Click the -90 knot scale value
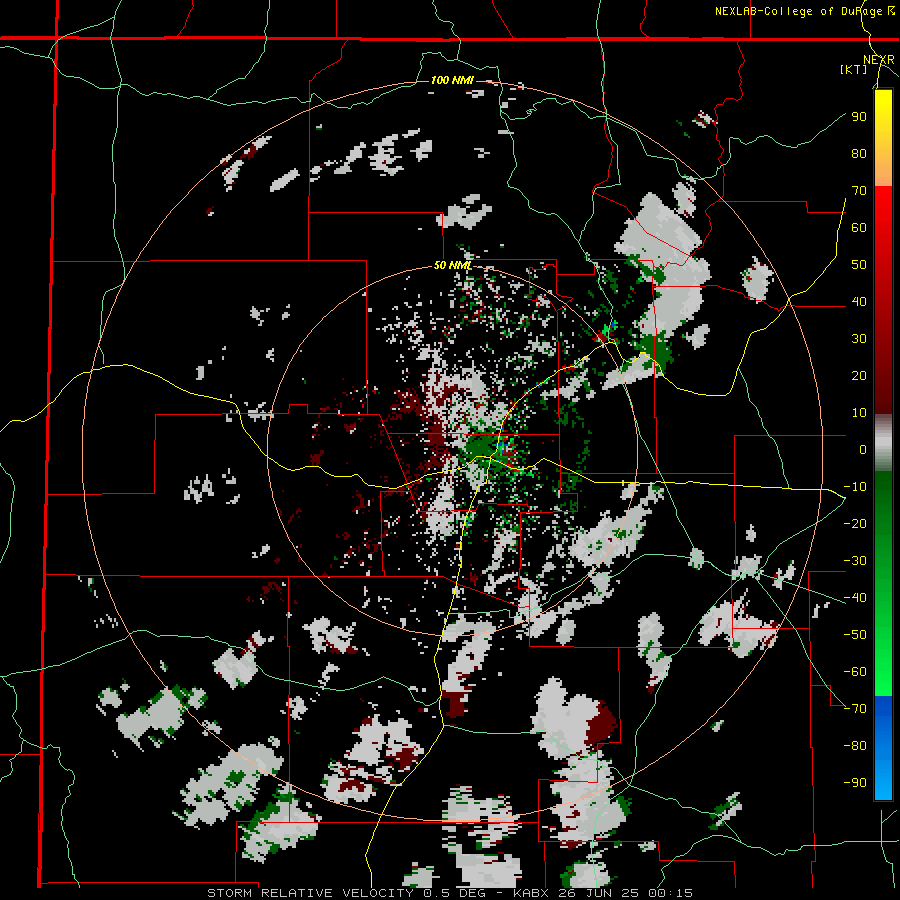The height and width of the screenshot is (900, 900). click(x=855, y=783)
